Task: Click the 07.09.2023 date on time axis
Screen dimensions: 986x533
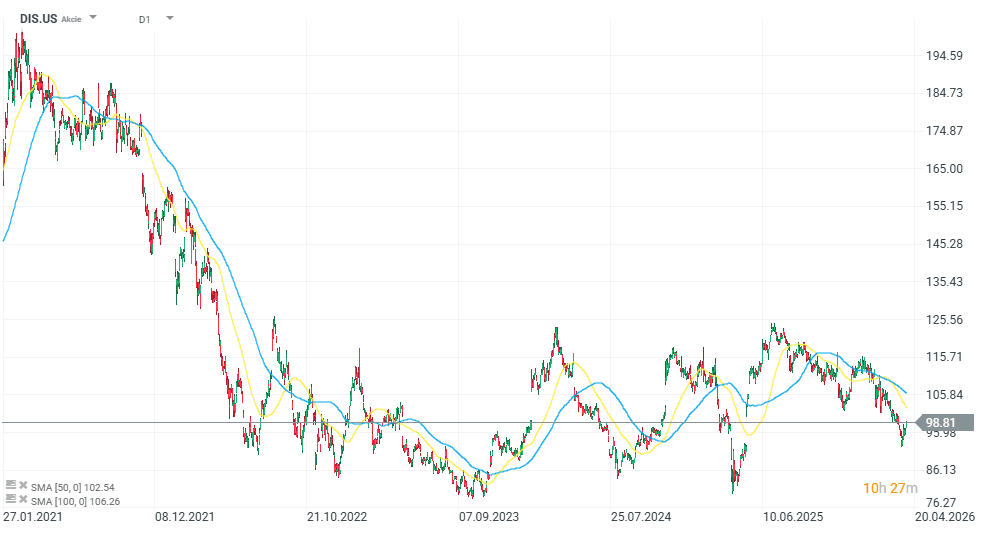Action: tap(487, 518)
